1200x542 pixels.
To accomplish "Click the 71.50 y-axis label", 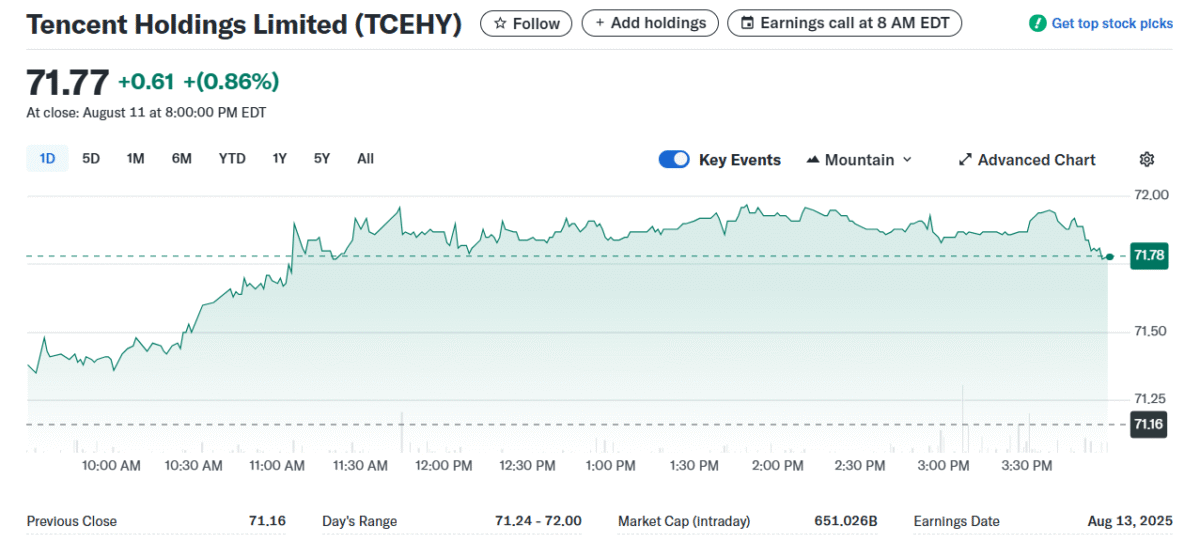I will click(1152, 331).
